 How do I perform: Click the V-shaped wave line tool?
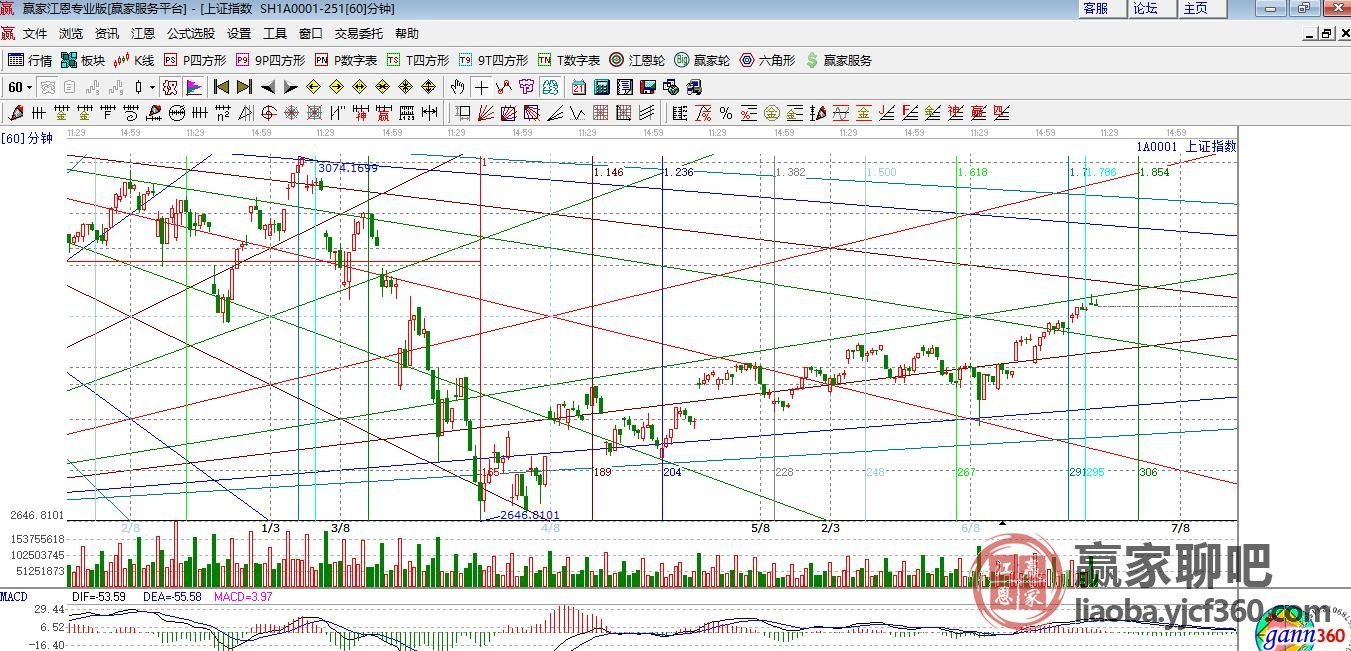click(x=578, y=112)
